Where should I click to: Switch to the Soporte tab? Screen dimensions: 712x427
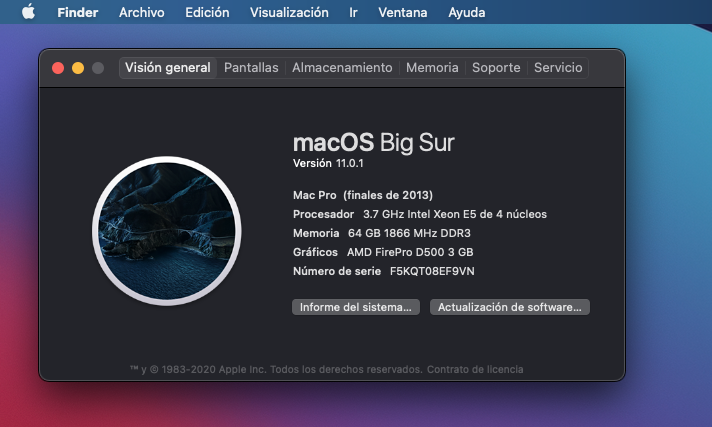(x=496, y=68)
